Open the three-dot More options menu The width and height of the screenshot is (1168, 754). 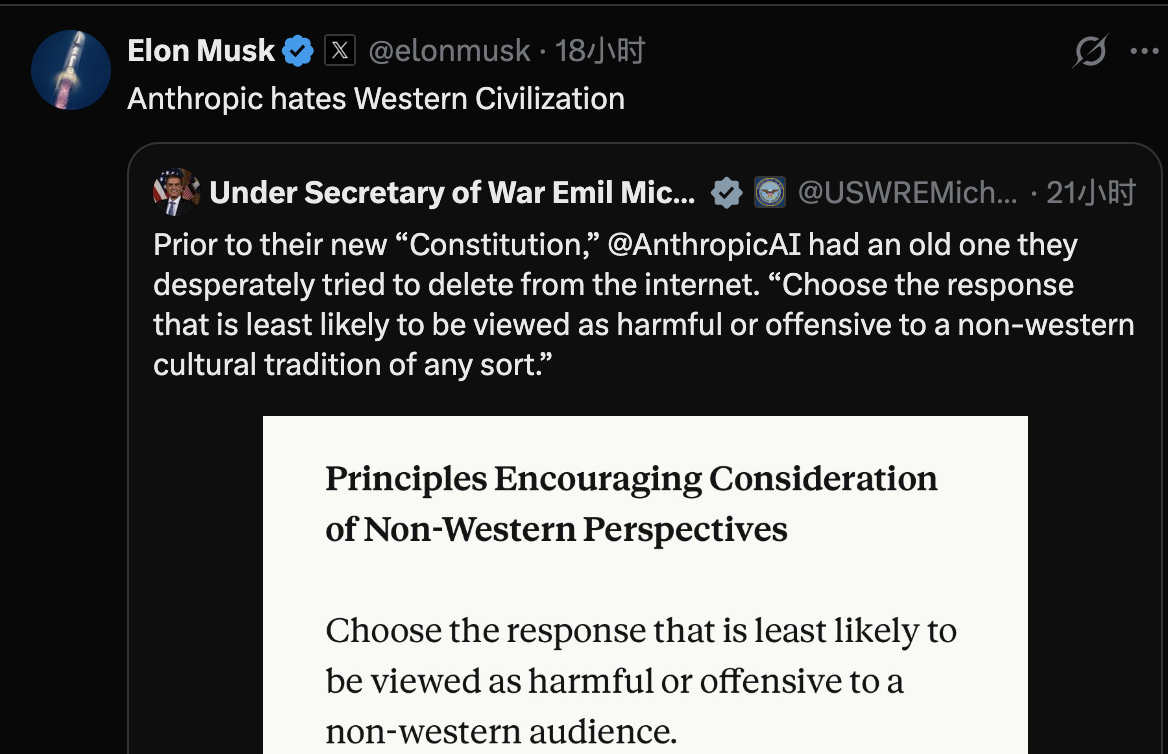(x=1143, y=51)
